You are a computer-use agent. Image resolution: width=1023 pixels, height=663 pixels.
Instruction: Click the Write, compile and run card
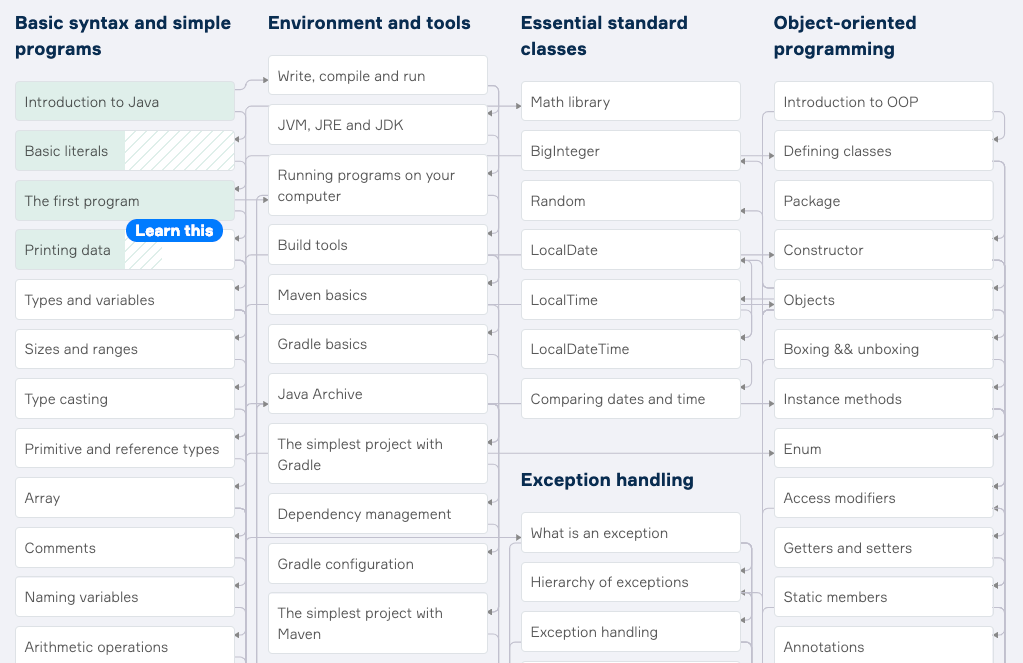click(377, 74)
